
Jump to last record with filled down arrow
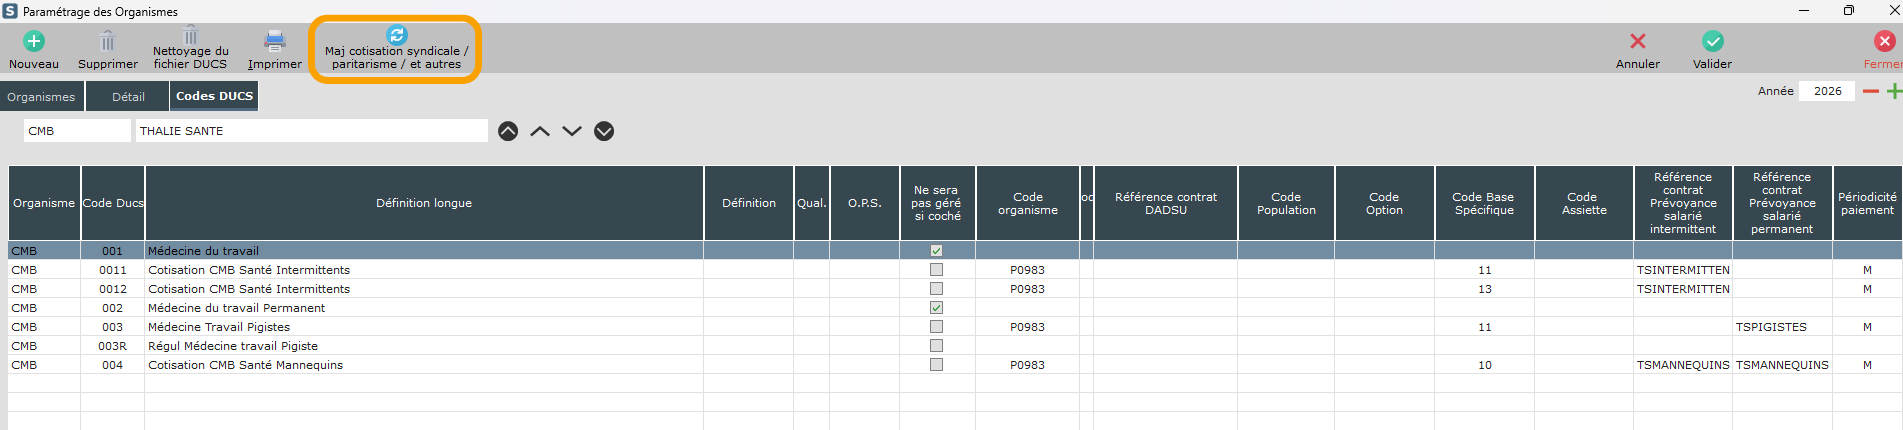click(x=604, y=131)
